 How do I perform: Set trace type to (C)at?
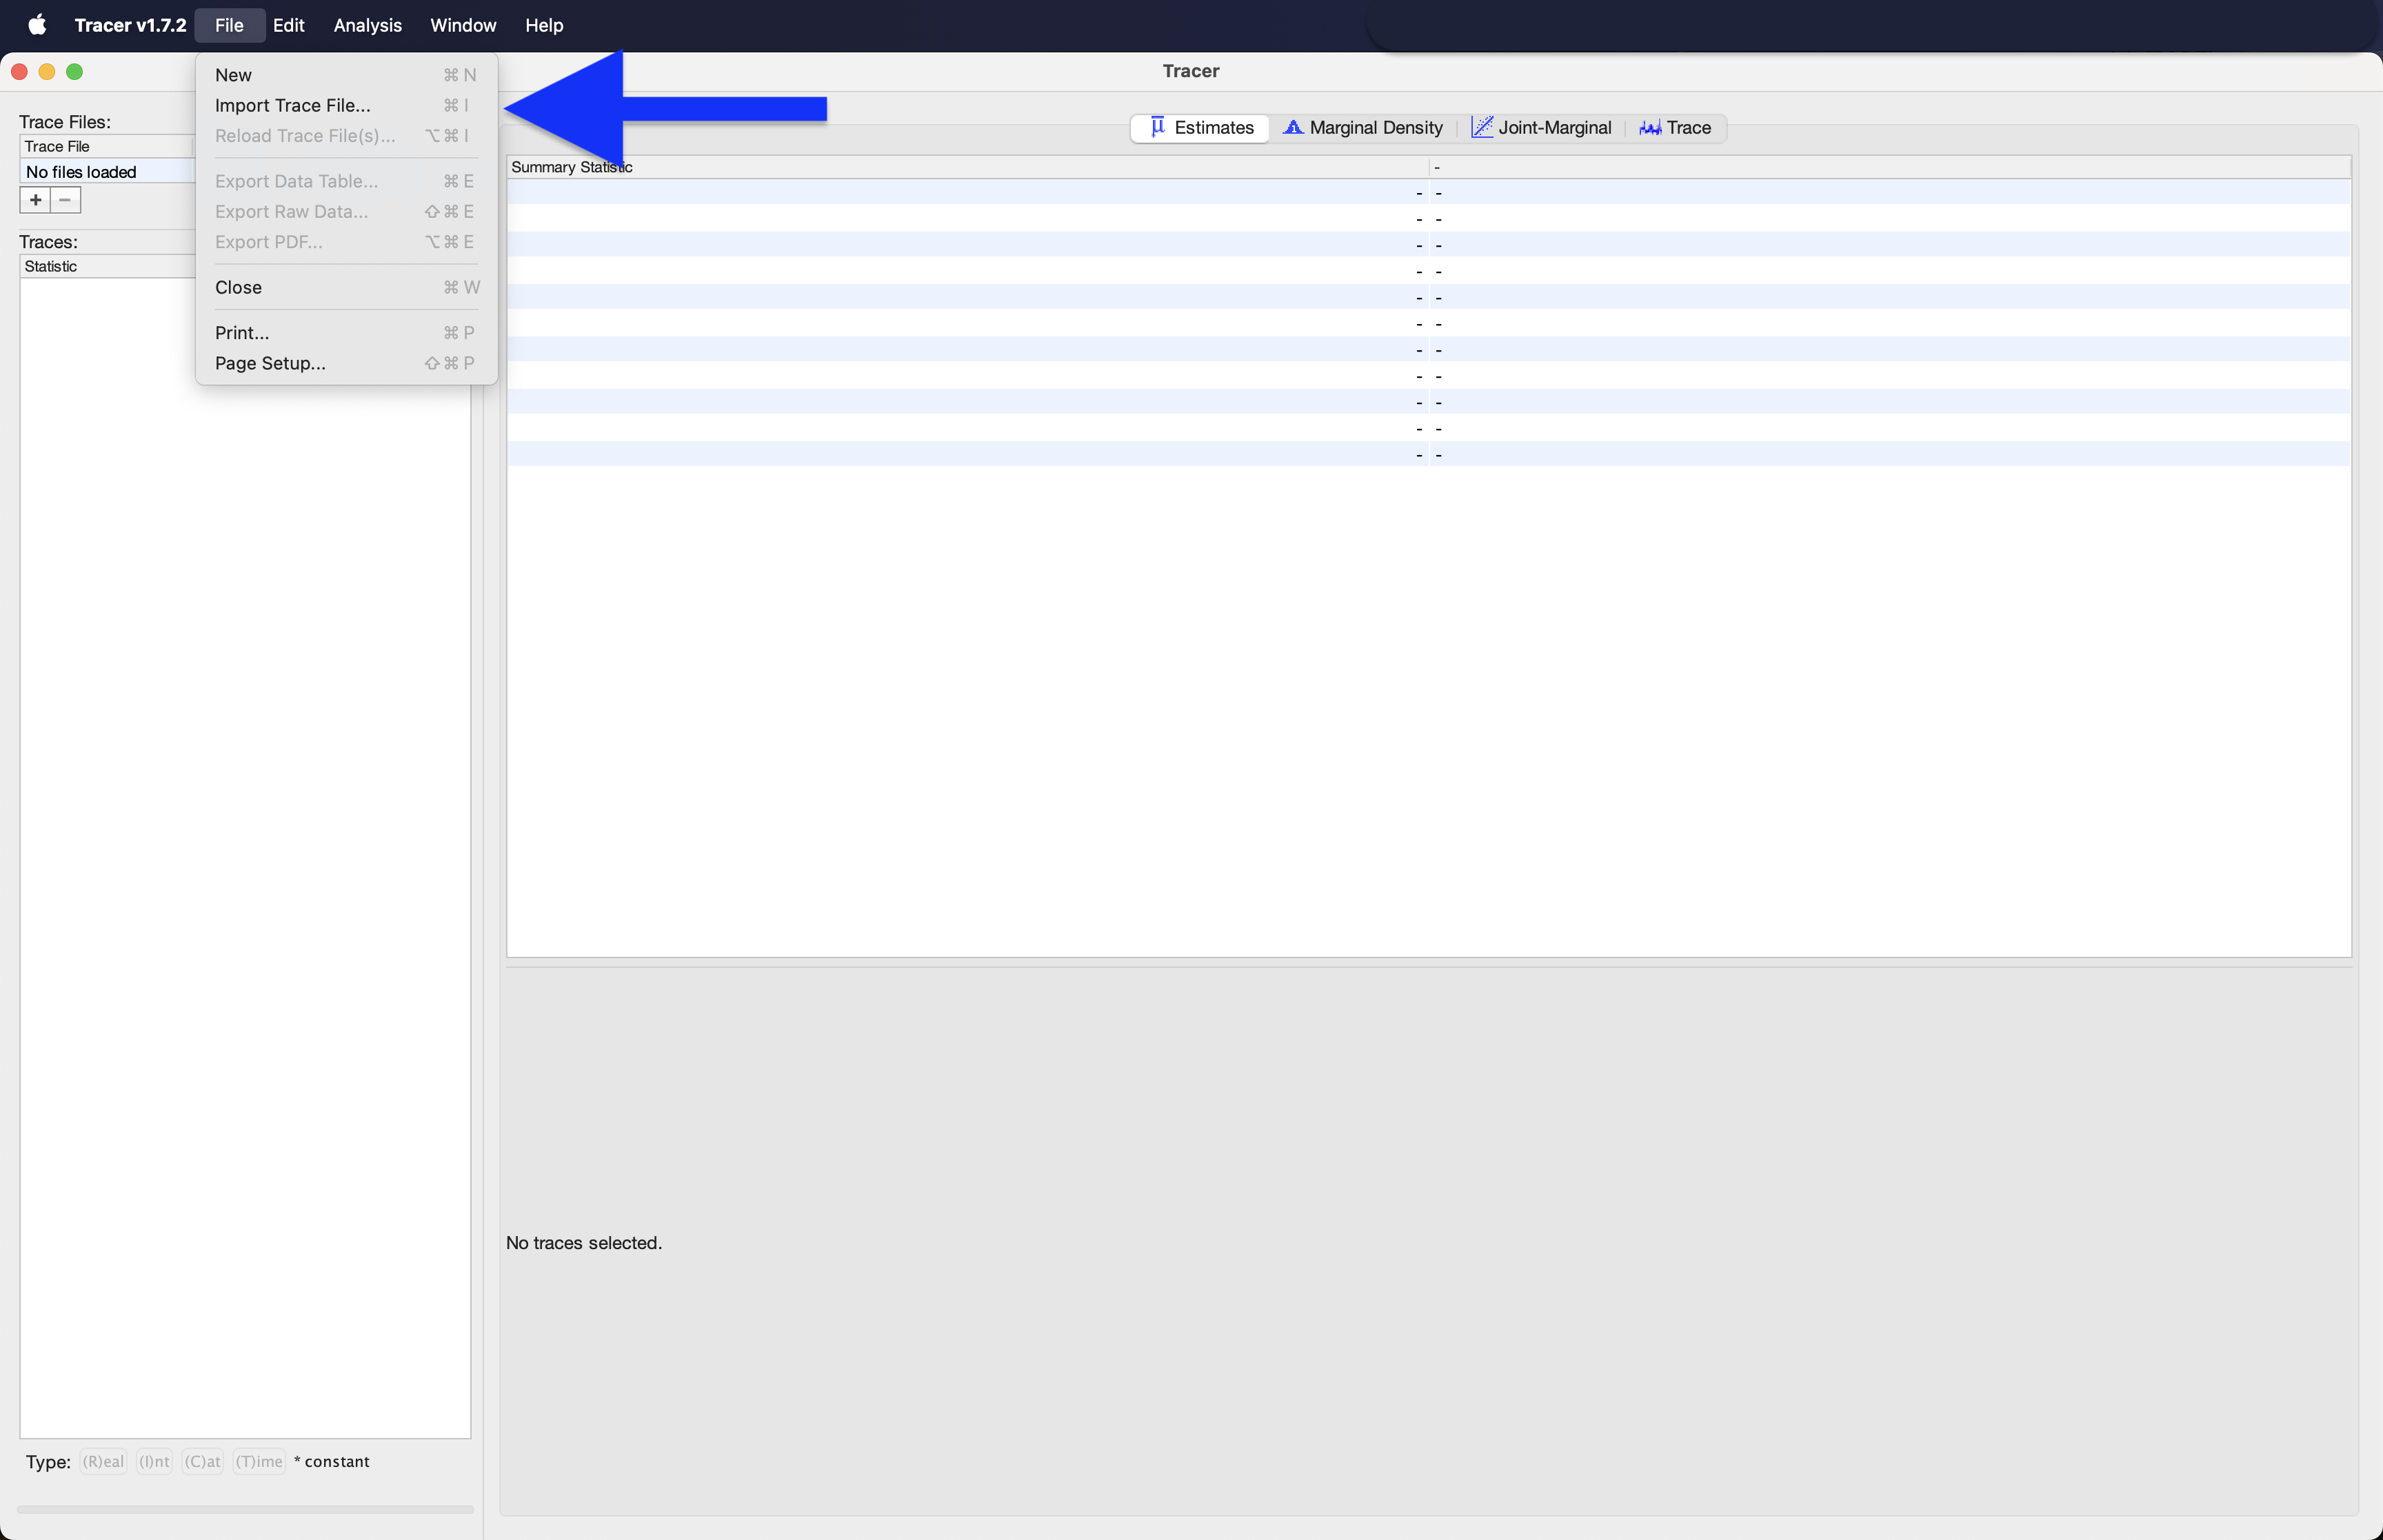coord(202,1461)
